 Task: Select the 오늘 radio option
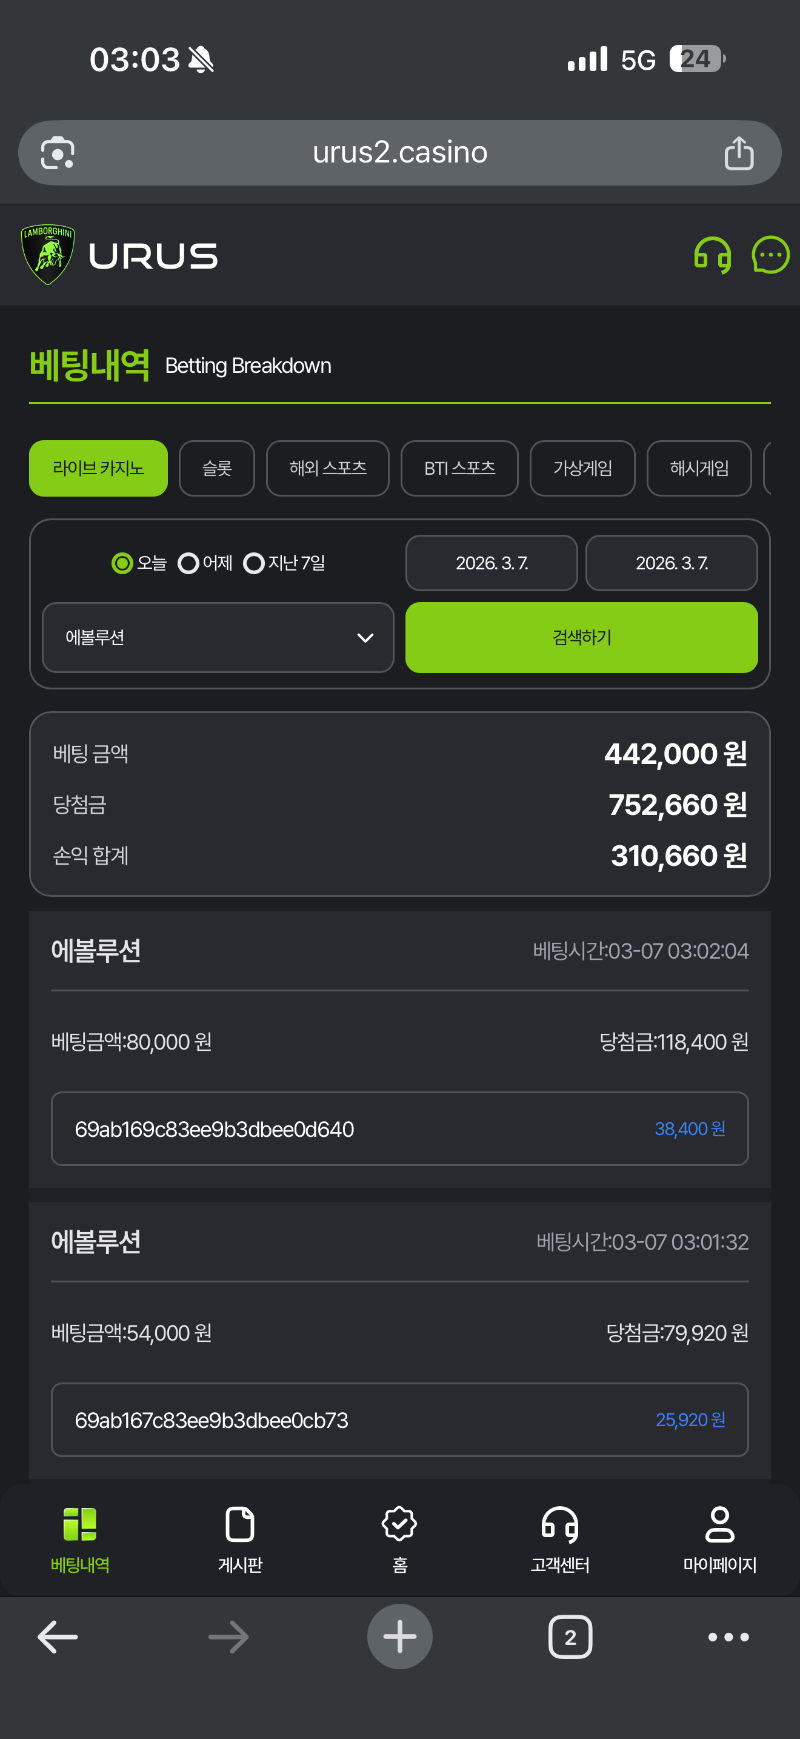pyautogui.click(x=123, y=563)
